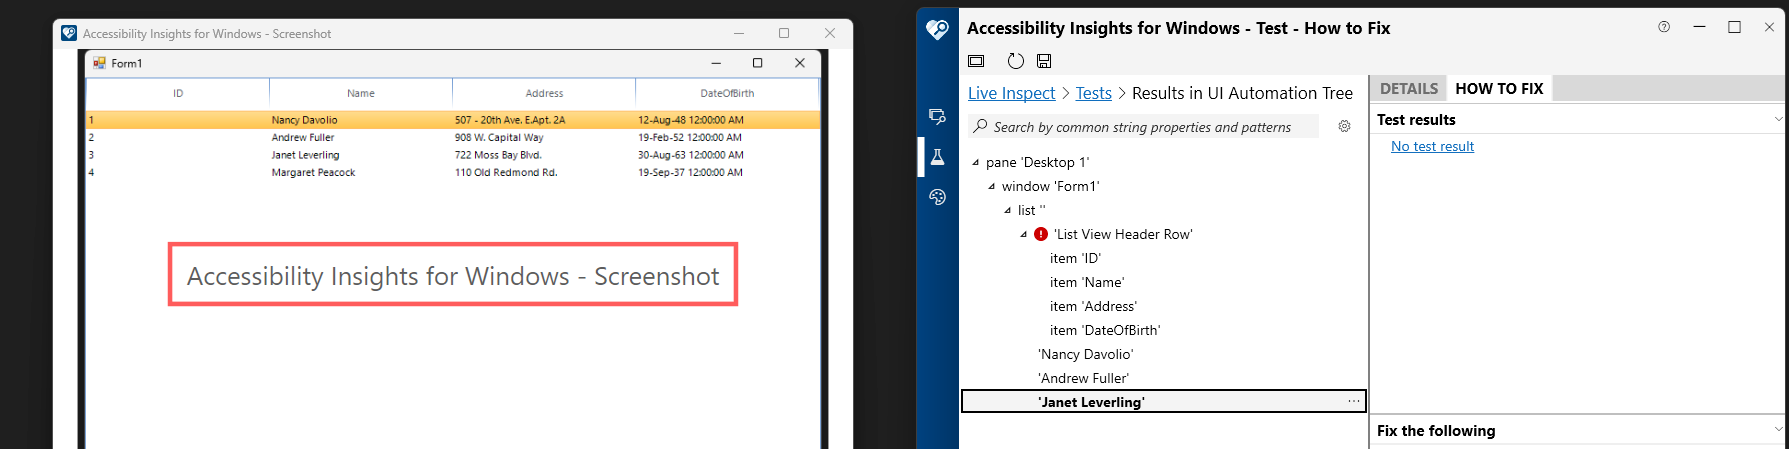Click the save disk icon

pyautogui.click(x=1044, y=61)
